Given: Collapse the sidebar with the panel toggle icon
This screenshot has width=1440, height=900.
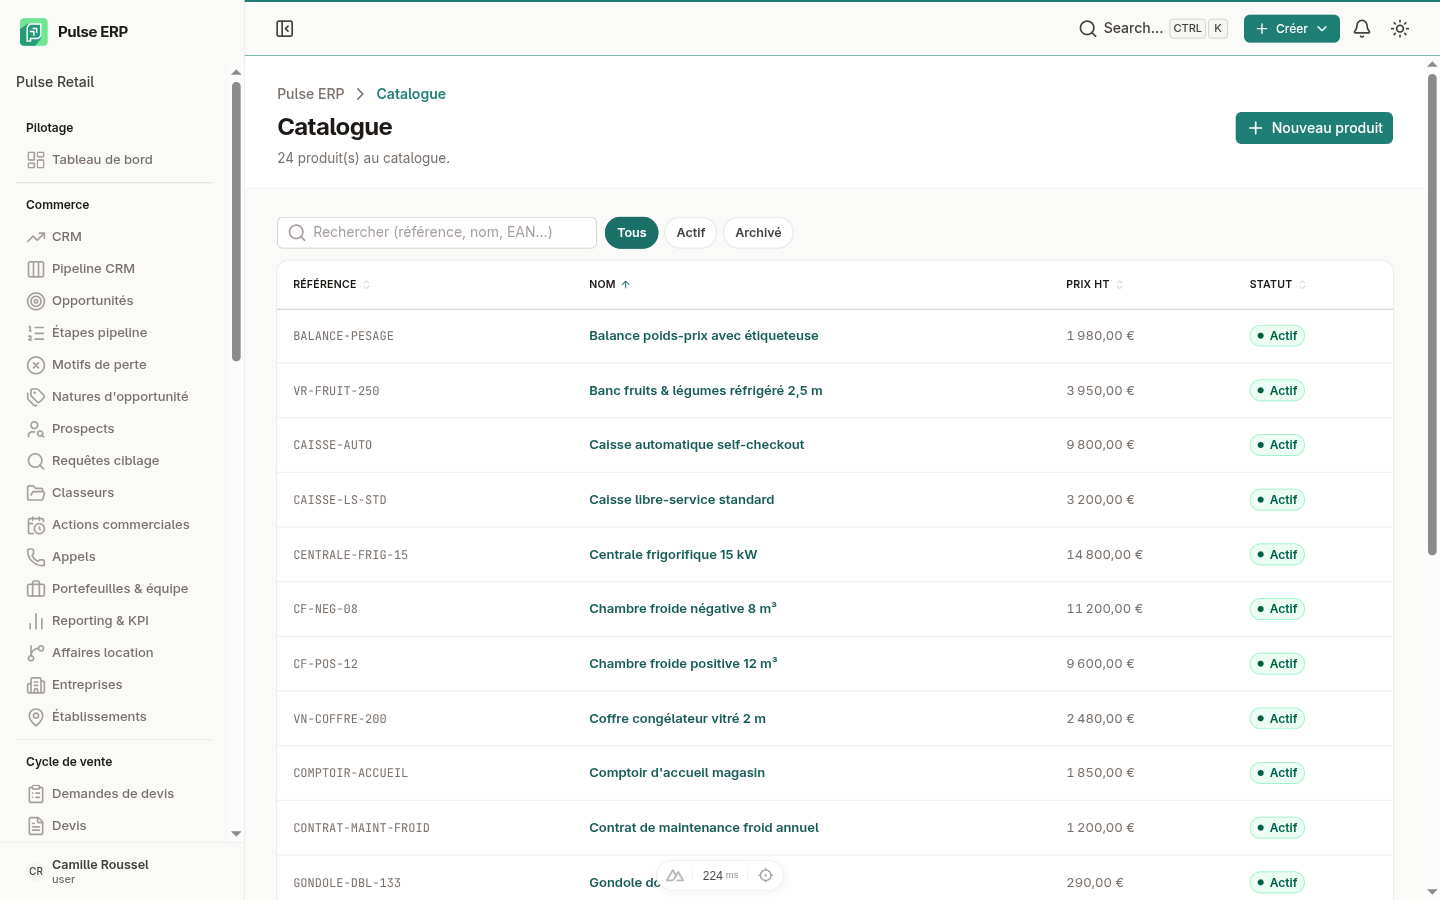Looking at the screenshot, I should click(x=285, y=29).
